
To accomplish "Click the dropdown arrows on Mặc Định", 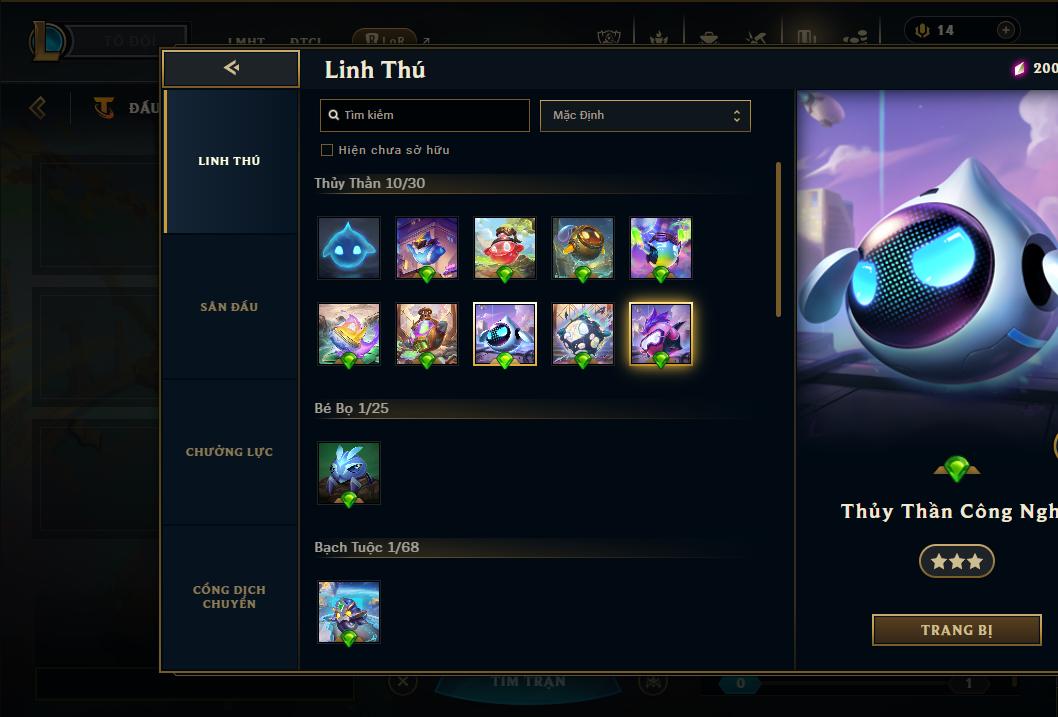I will [737, 116].
